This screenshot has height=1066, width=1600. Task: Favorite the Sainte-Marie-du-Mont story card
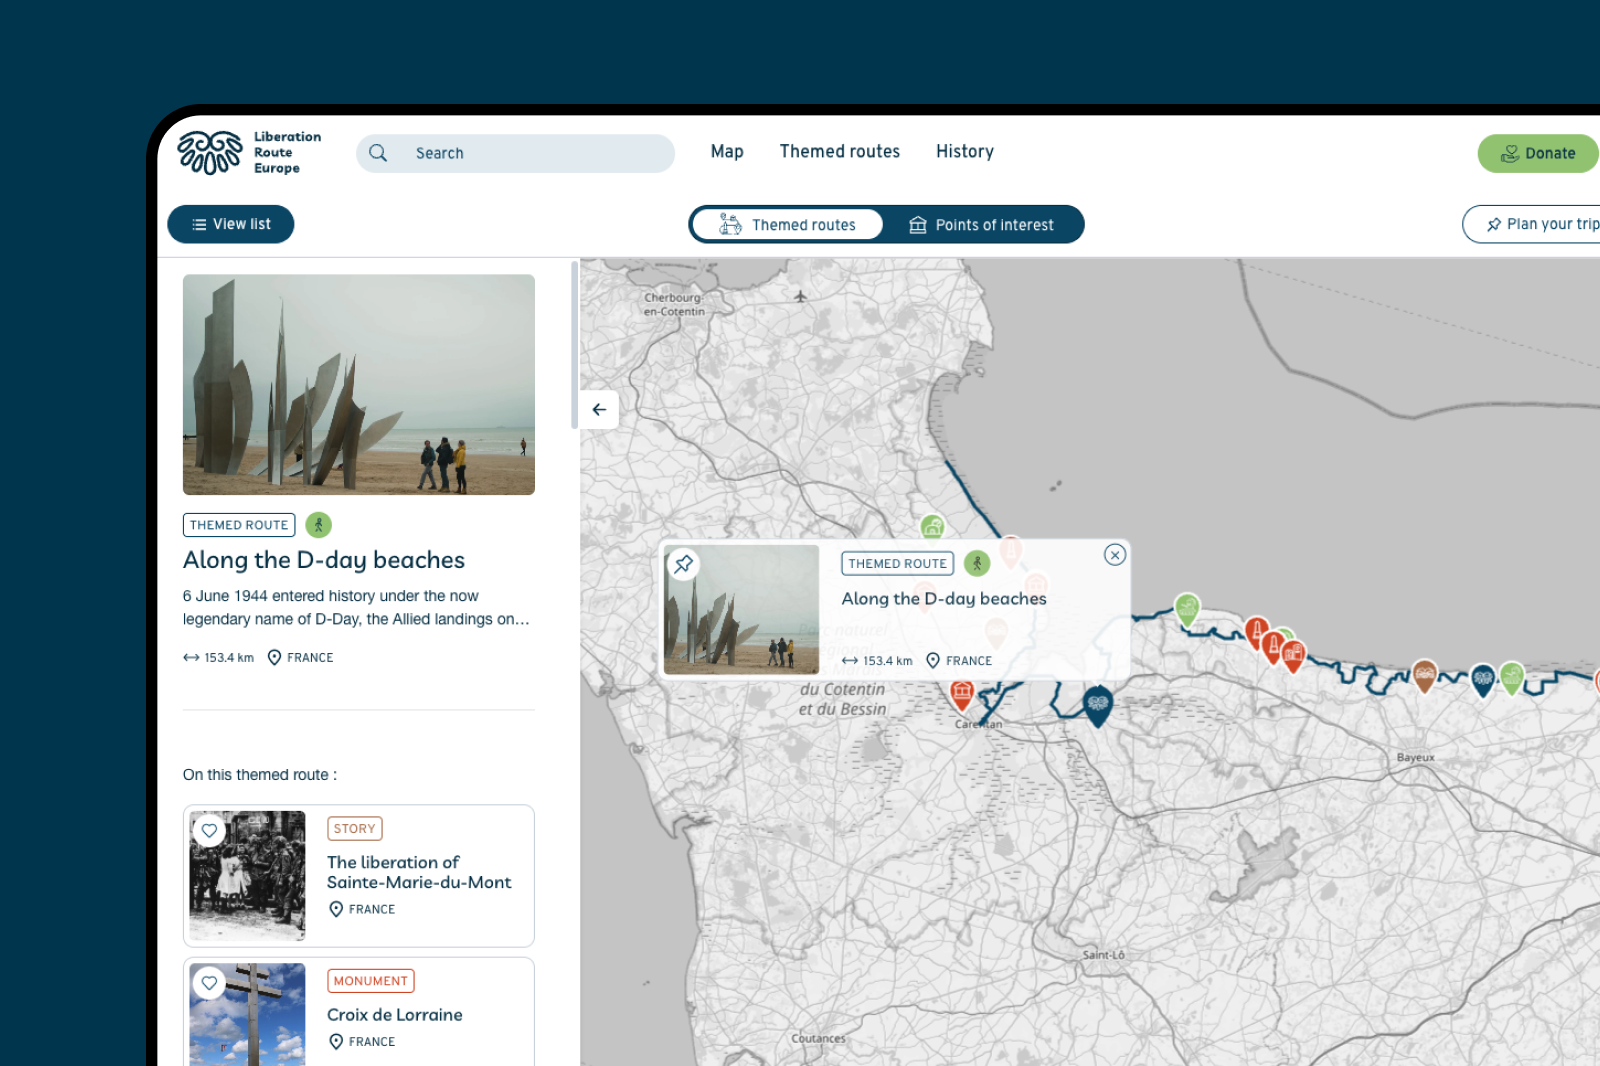pyautogui.click(x=209, y=830)
